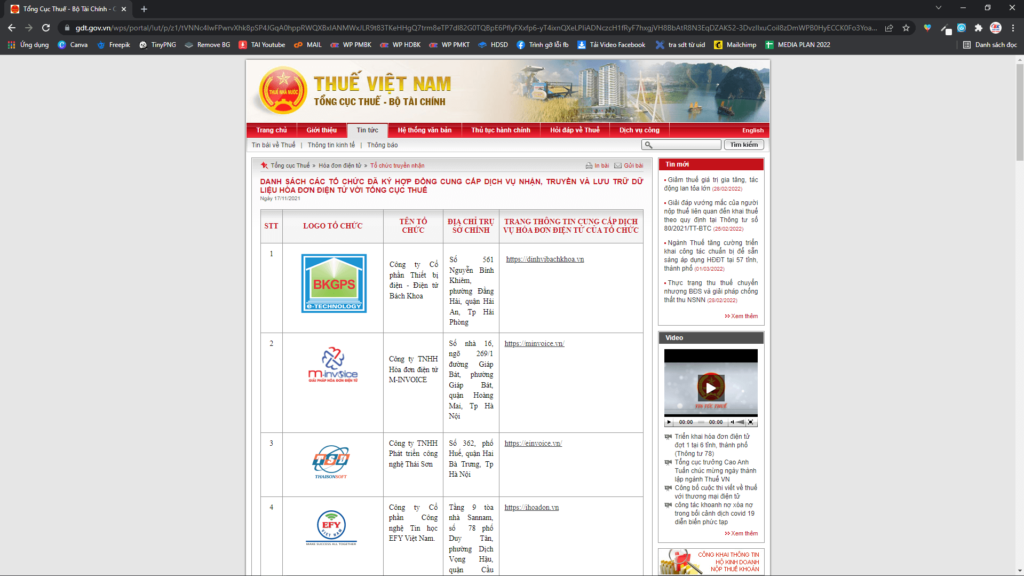Viewport: 1024px width, 576px height.
Task: Open ihoadon.vn link
Action: coord(532,507)
